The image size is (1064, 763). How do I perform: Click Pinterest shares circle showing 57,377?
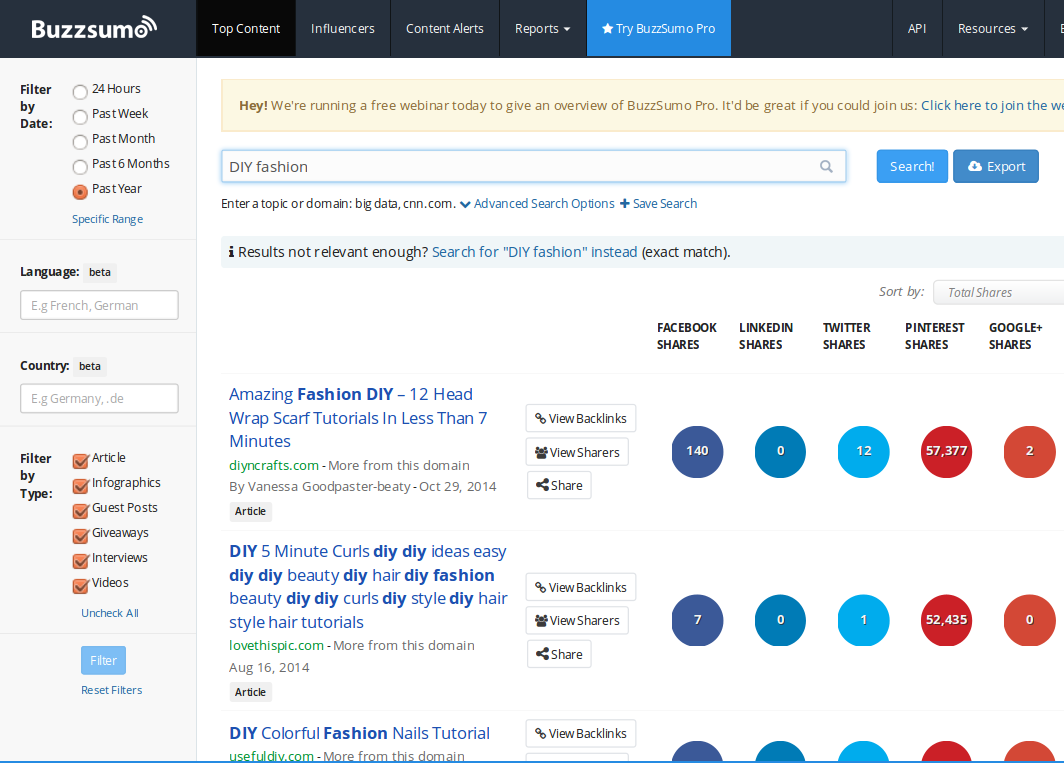[x=947, y=451]
